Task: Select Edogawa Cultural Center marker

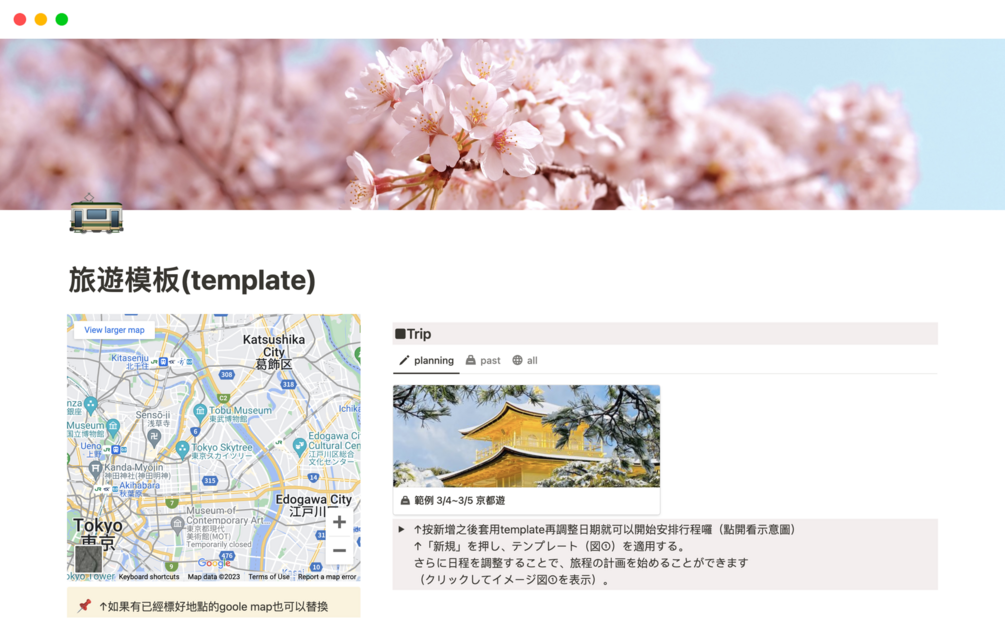Action: pyautogui.click(x=299, y=445)
